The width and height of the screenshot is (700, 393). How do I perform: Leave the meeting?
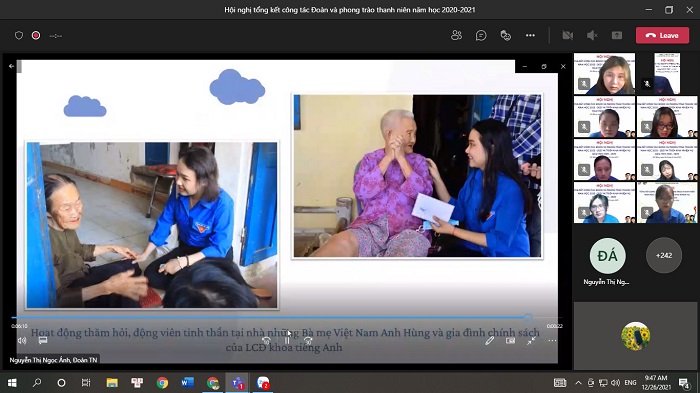tap(662, 35)
